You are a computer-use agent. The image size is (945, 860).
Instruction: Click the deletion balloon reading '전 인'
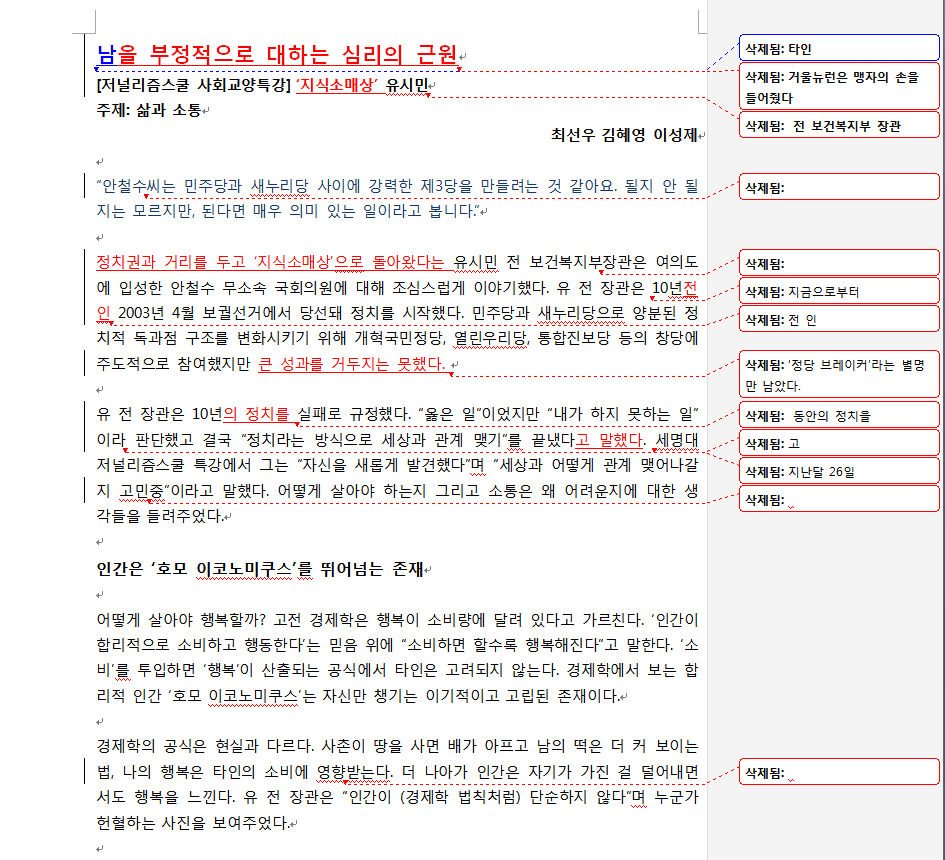pos(838,319)
